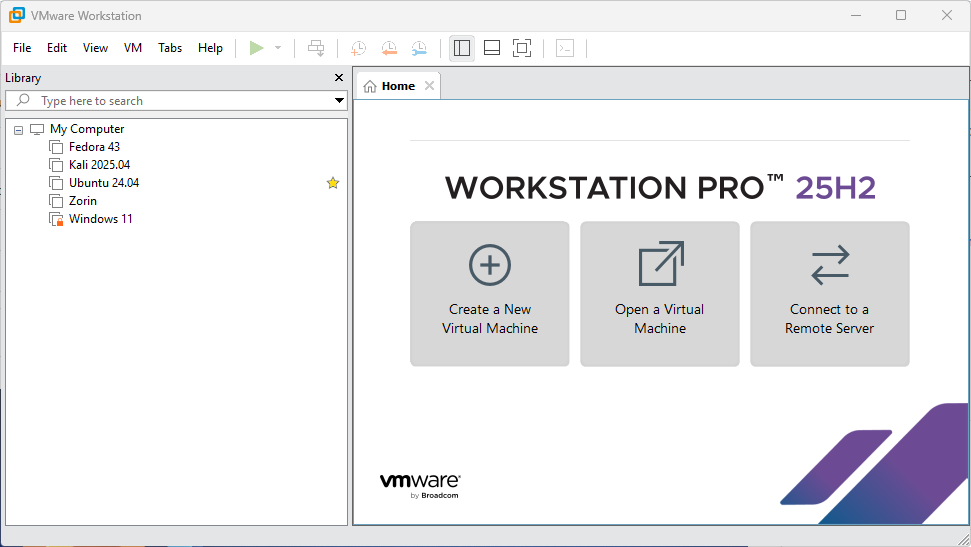Open the View menu
The image size is (971, 547).
coord(95,48)
